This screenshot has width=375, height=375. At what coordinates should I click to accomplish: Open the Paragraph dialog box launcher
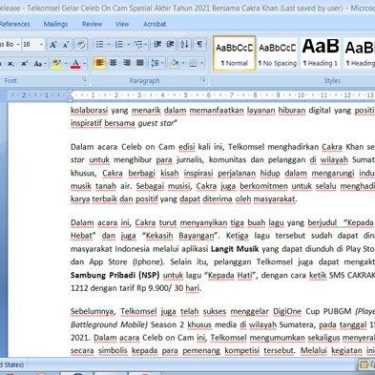click(x=203, y=80)
